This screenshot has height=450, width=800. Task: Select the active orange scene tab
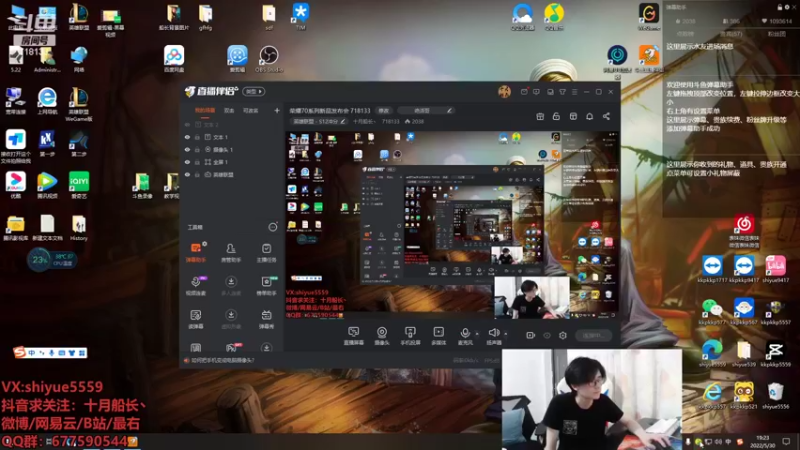205,110
